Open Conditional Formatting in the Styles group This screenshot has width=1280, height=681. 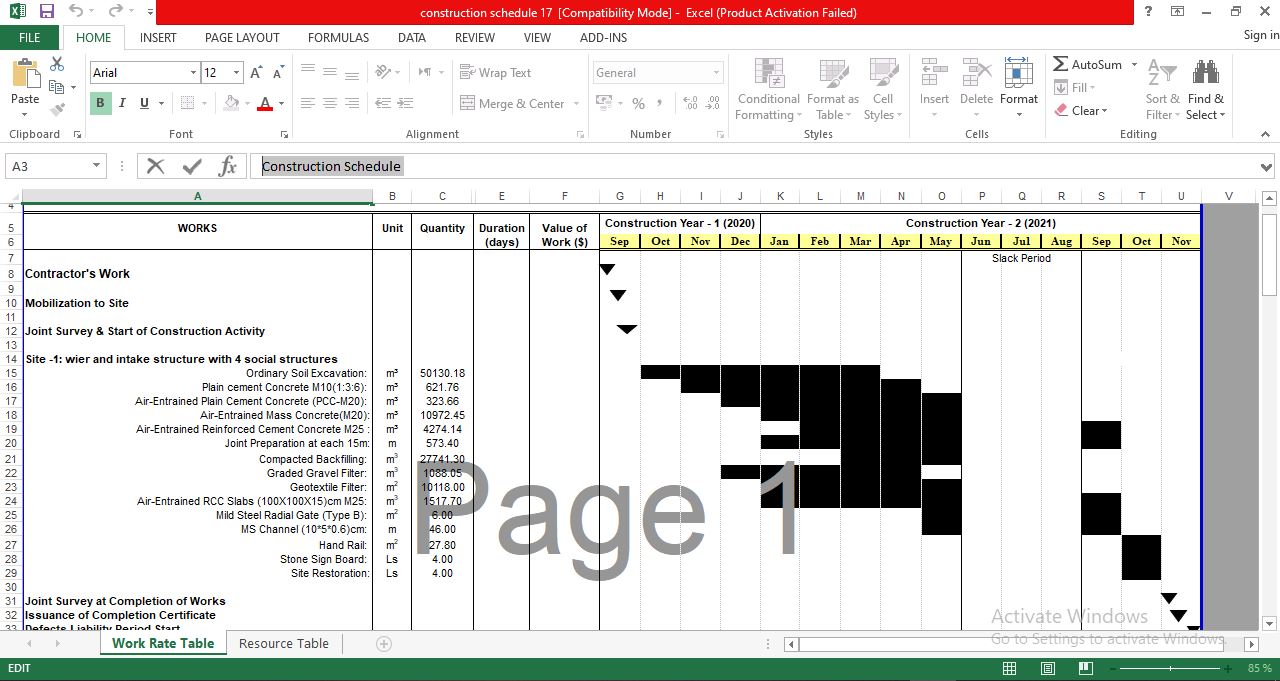[x=768, y=88]
